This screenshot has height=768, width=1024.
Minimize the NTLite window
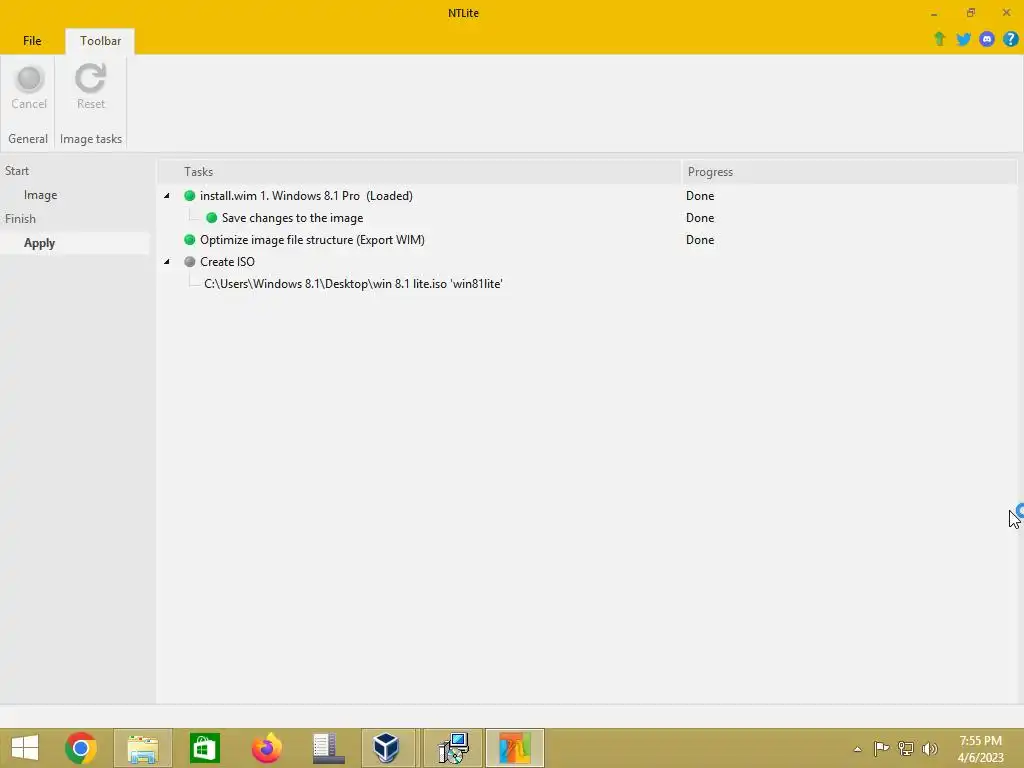pyautogui.click(x=934, y=13)
